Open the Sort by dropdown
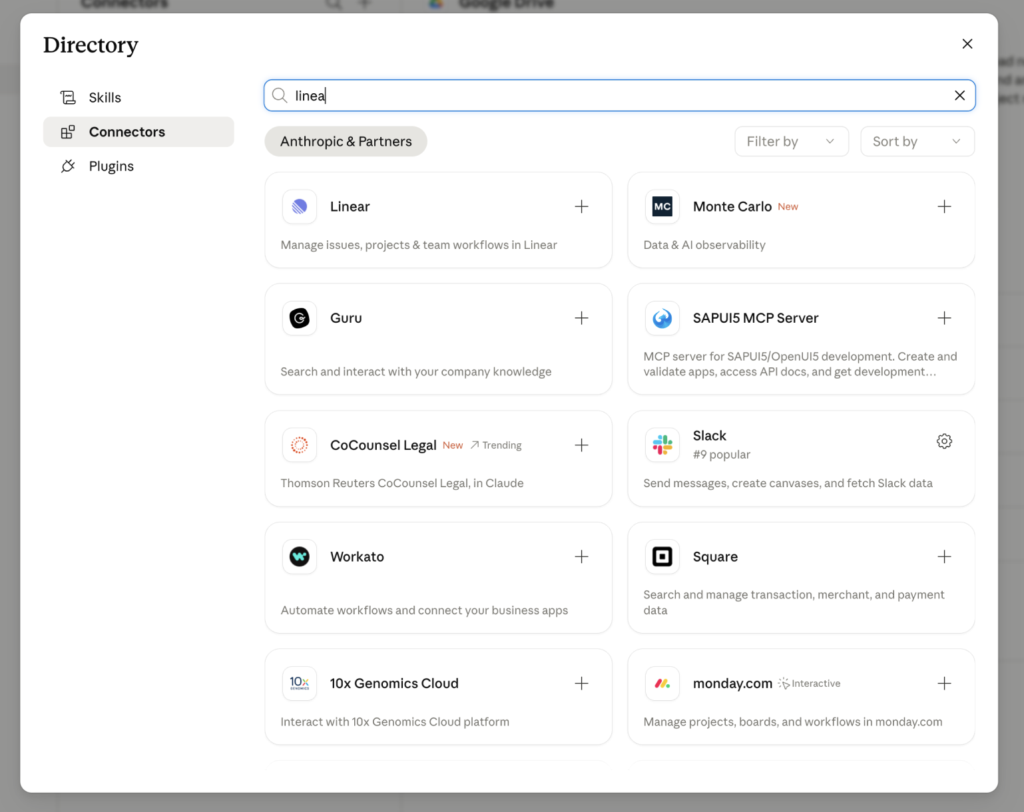Image resolution: width=1024 pixels, height=812 pixels. click(917, 141)
